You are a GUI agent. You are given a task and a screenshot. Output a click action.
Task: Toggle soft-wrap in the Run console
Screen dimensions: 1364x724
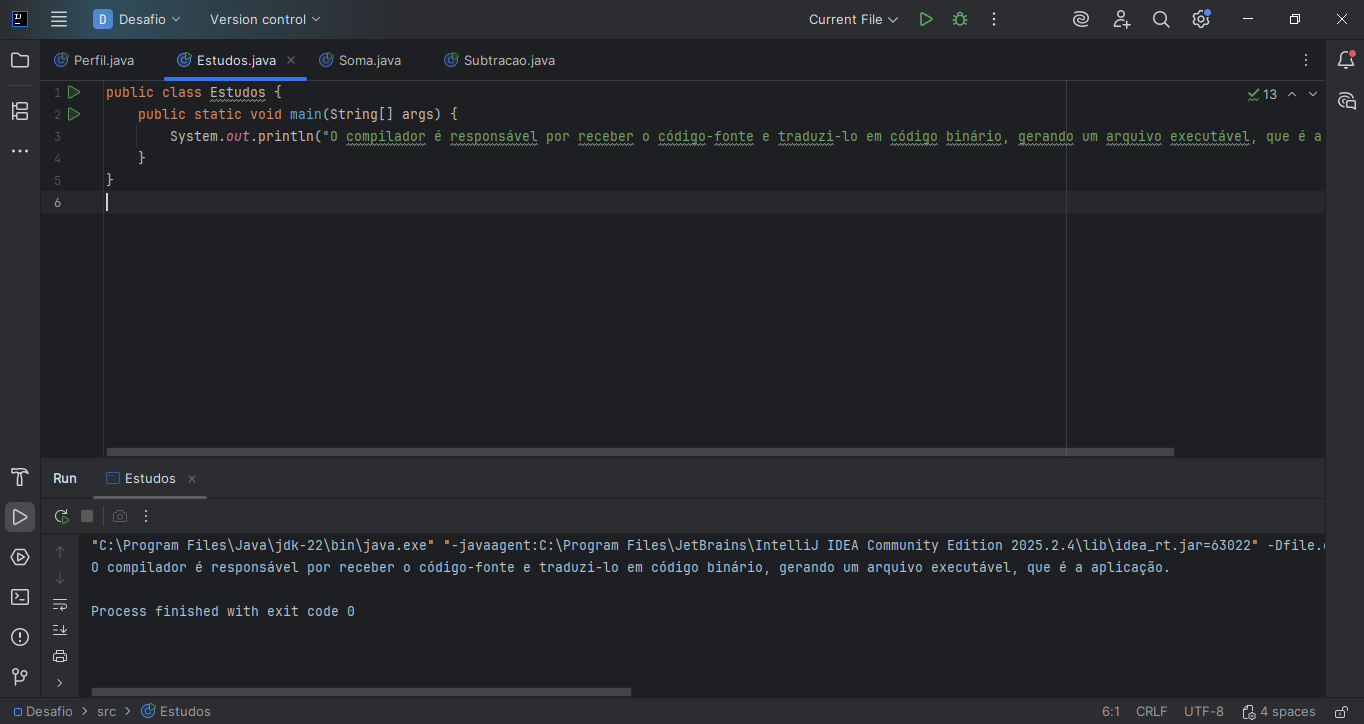pos(60,604)
